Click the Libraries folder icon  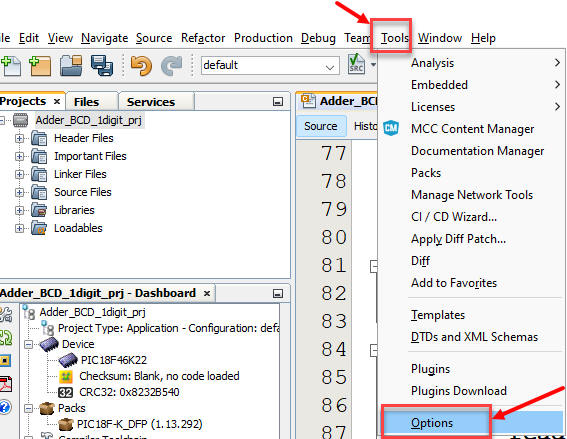coord(39,210)
